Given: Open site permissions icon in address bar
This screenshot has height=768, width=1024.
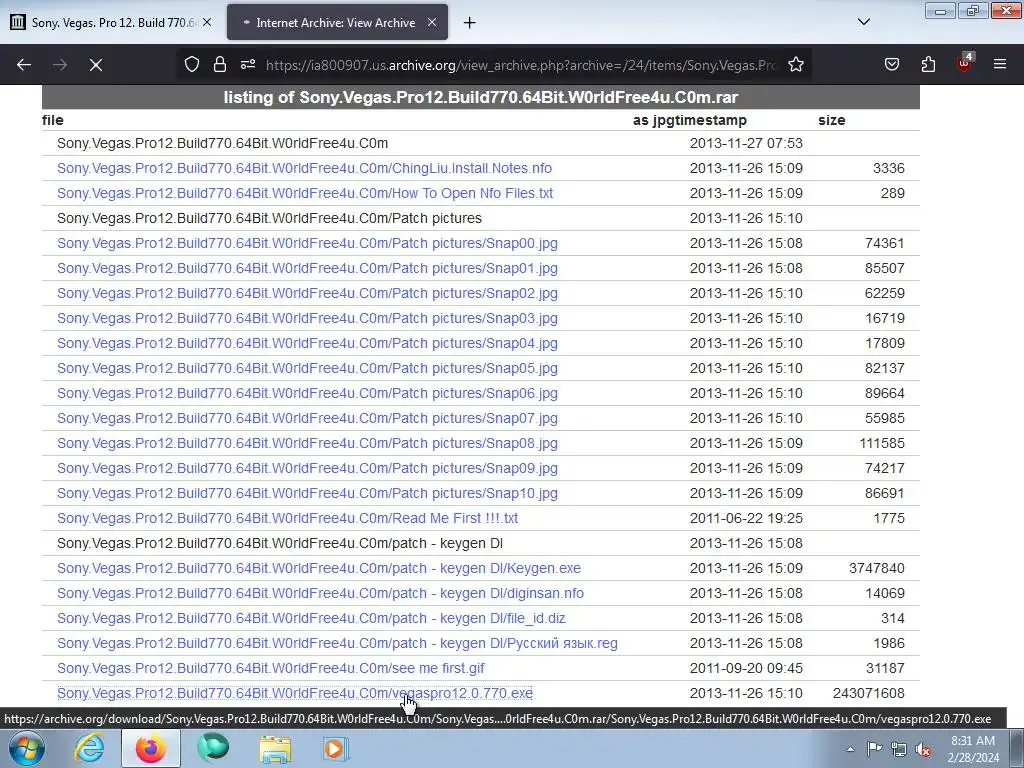Looking at the screenshot, I should click(248, 65).
